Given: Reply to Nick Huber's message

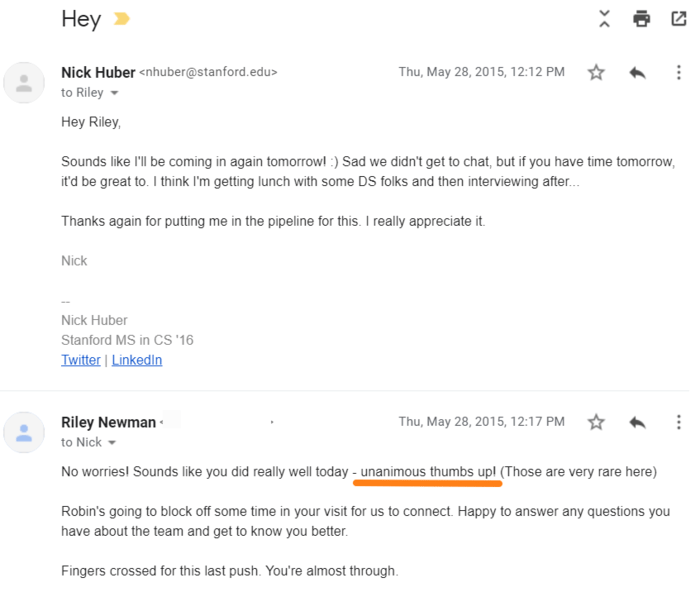Looking at the screenshot, I should click(637, 72).
